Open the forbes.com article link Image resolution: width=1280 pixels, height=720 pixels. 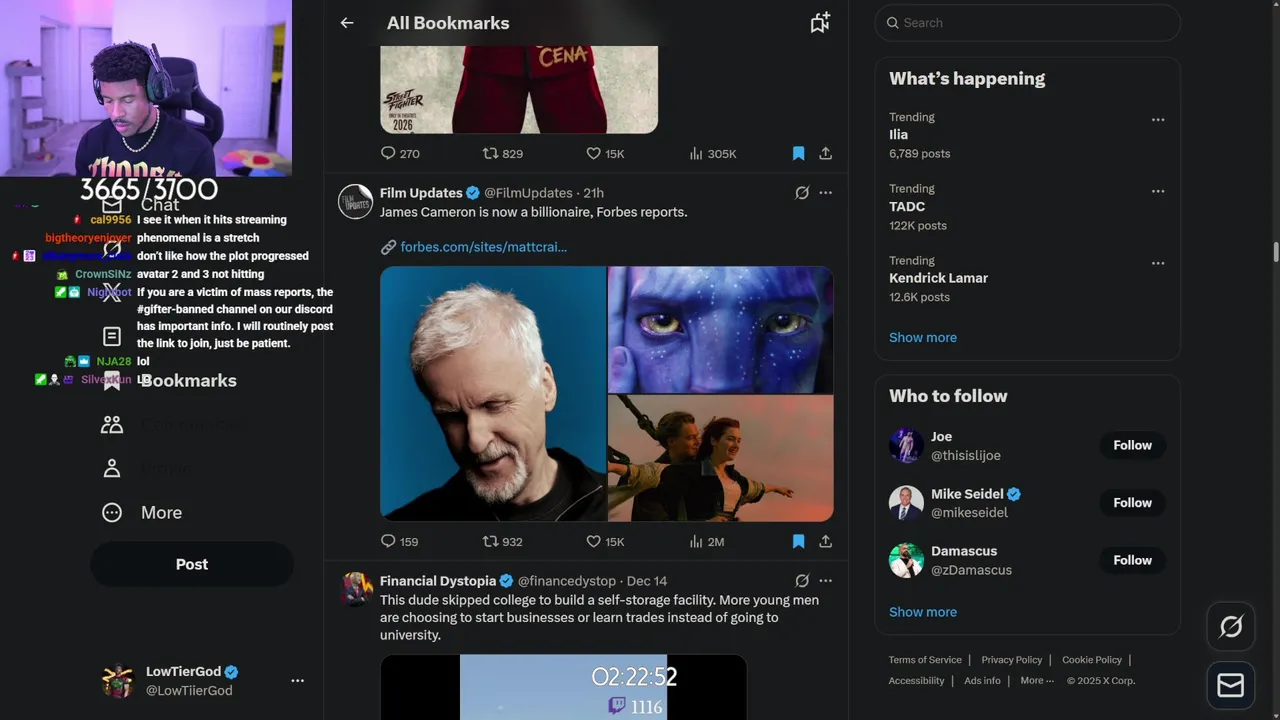click(x=483, y=247)
